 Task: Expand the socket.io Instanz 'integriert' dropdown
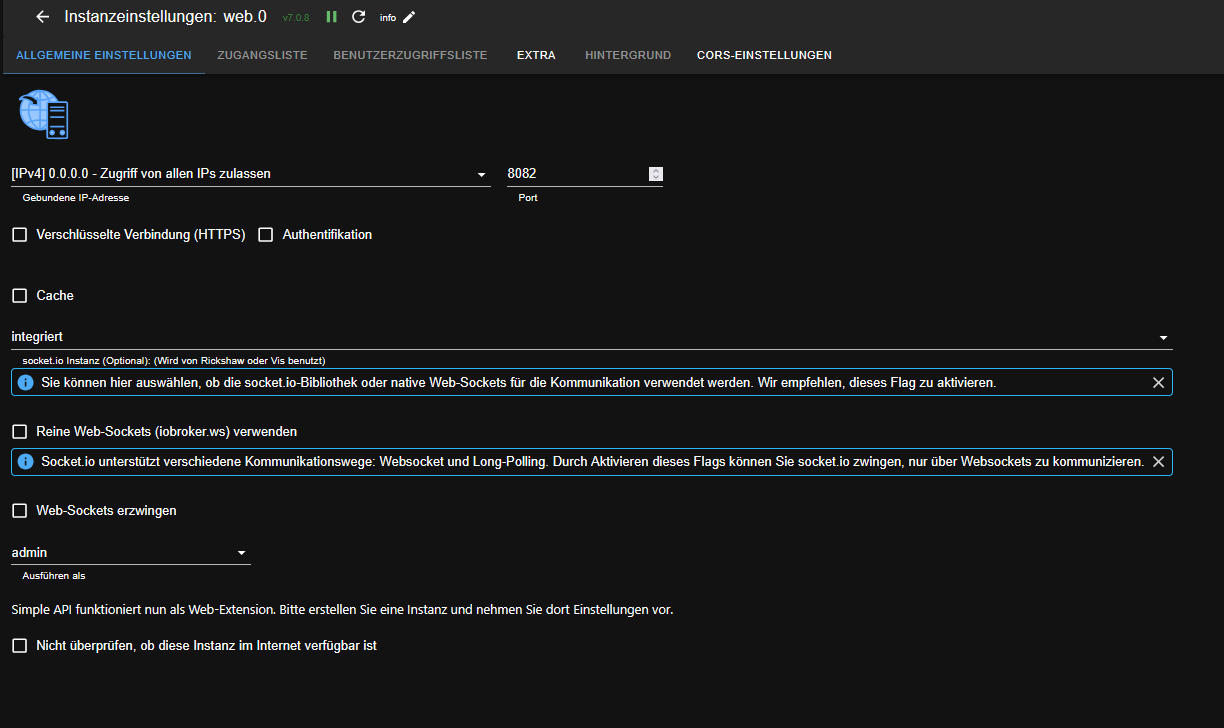[592, 337]
